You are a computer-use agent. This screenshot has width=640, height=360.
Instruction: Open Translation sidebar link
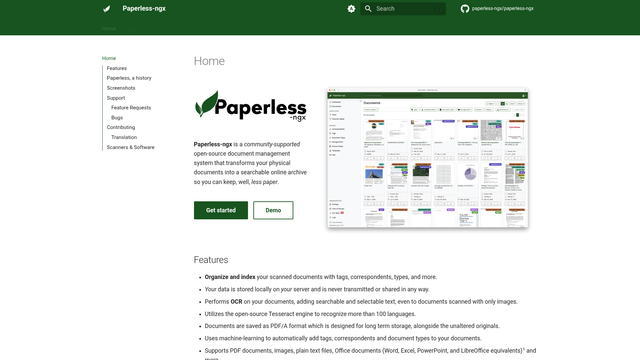tap(124, 138)
